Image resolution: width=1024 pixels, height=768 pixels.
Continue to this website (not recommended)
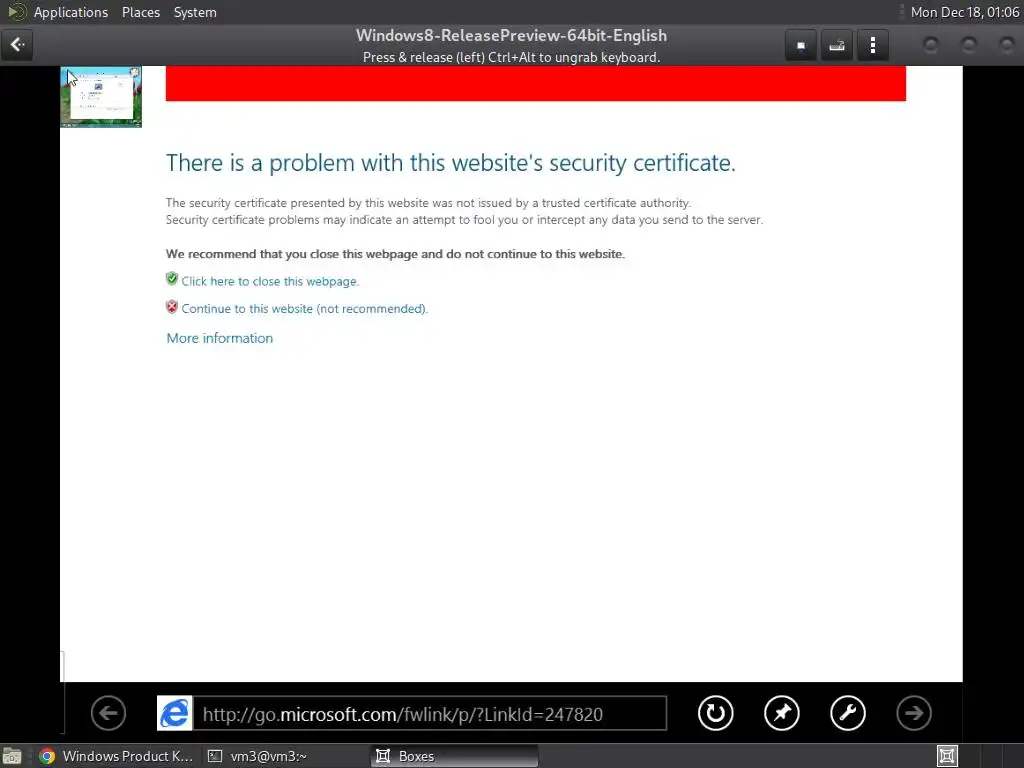point(304,309)
